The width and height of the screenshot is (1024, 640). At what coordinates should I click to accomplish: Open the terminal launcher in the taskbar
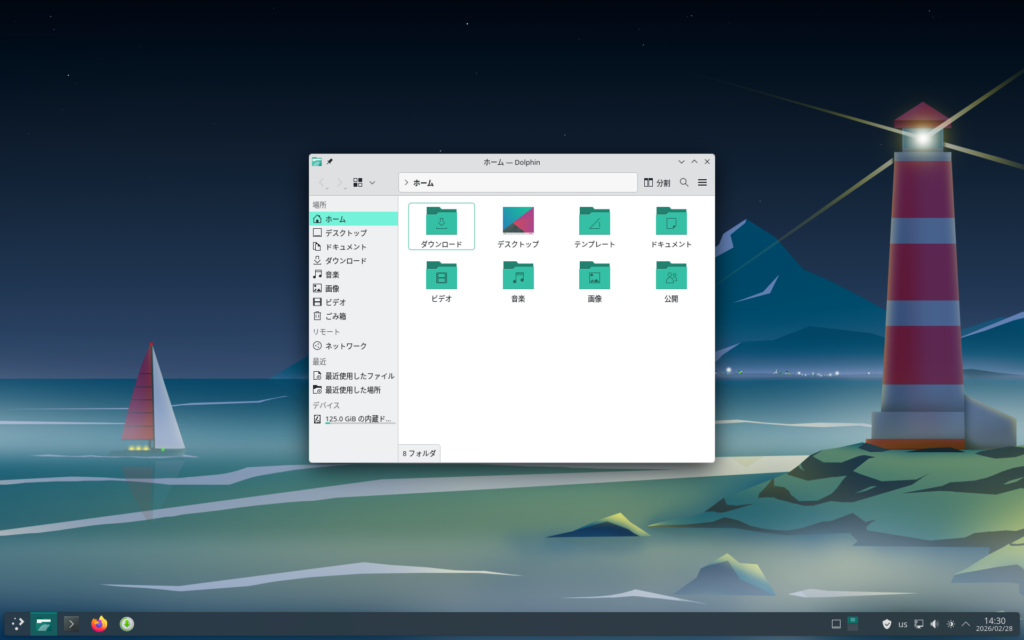71,624
